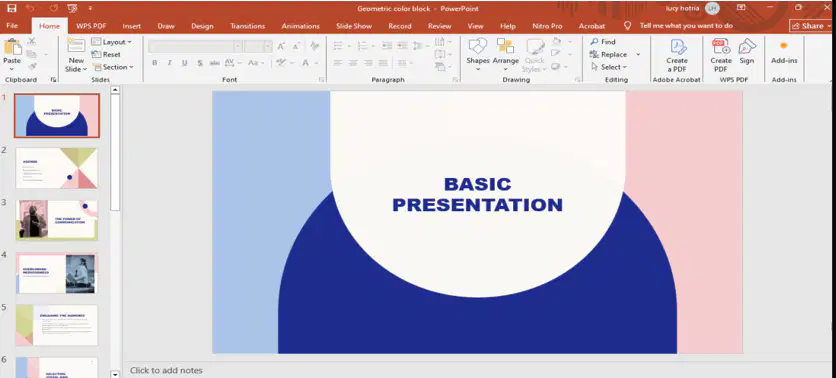Toggle Italic formatting button
Image resolution: width=836 pixels, height=378 pixels.
pos(170,63)
